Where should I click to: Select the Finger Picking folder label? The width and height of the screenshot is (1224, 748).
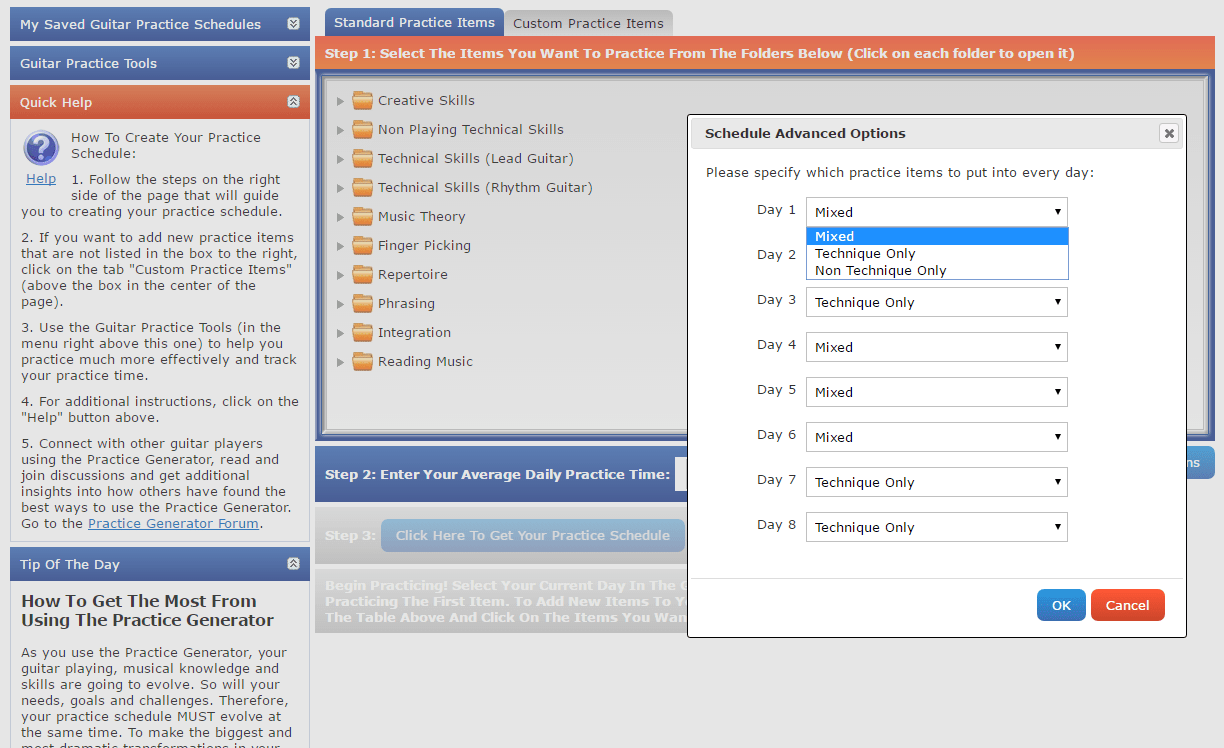pyautogui.click(x=424, y=245)
